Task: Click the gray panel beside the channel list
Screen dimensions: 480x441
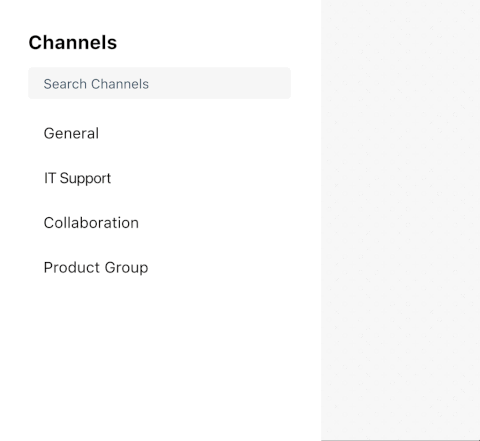Action: tap(400, 220)
